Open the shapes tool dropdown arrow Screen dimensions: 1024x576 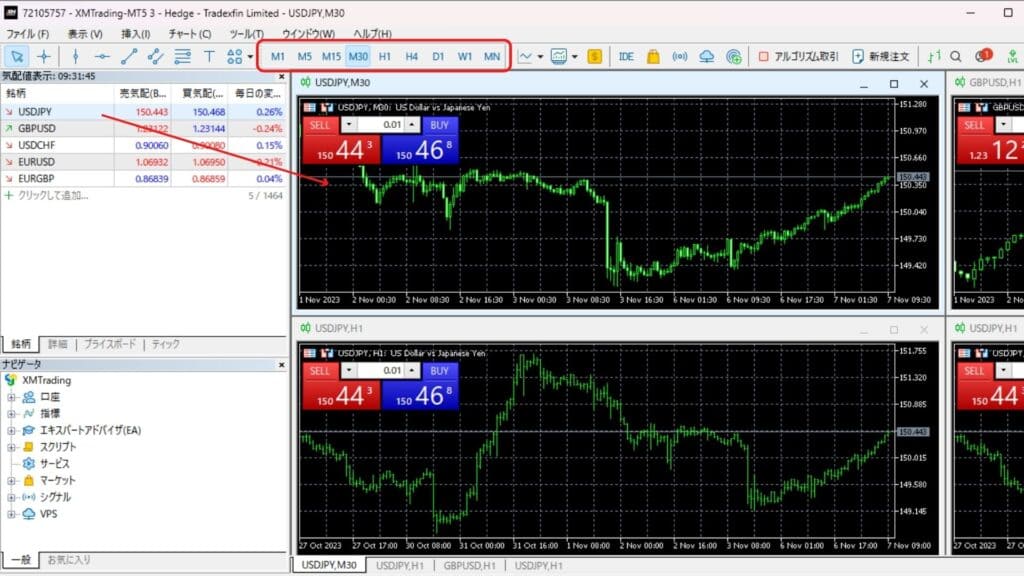point(250,57)
